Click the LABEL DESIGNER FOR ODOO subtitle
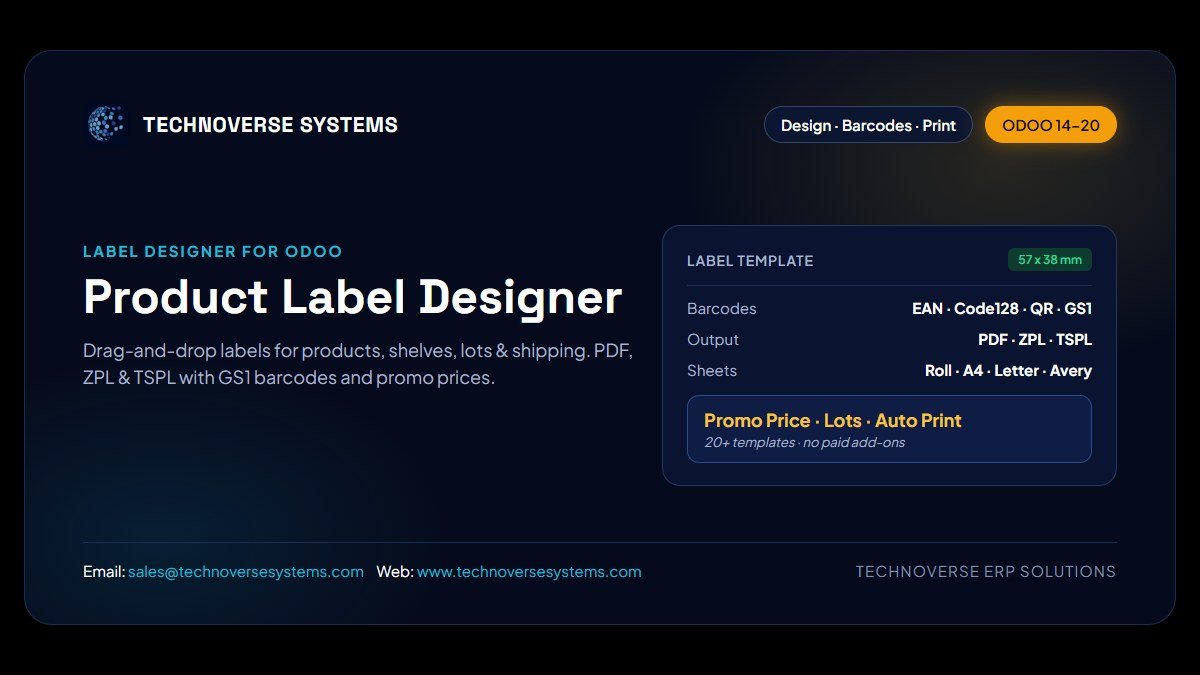Screen dimensions: 1200x675 click(212, 252)
